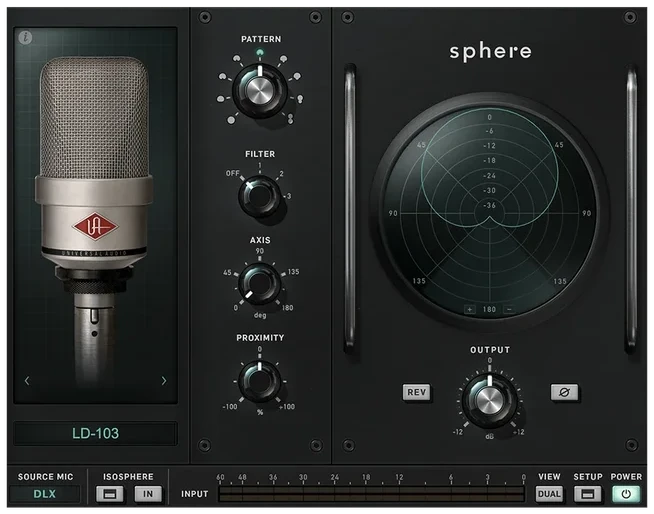The image size is (654, 514).
Task: Click the minus button under the polar plot
Action: 509,309
